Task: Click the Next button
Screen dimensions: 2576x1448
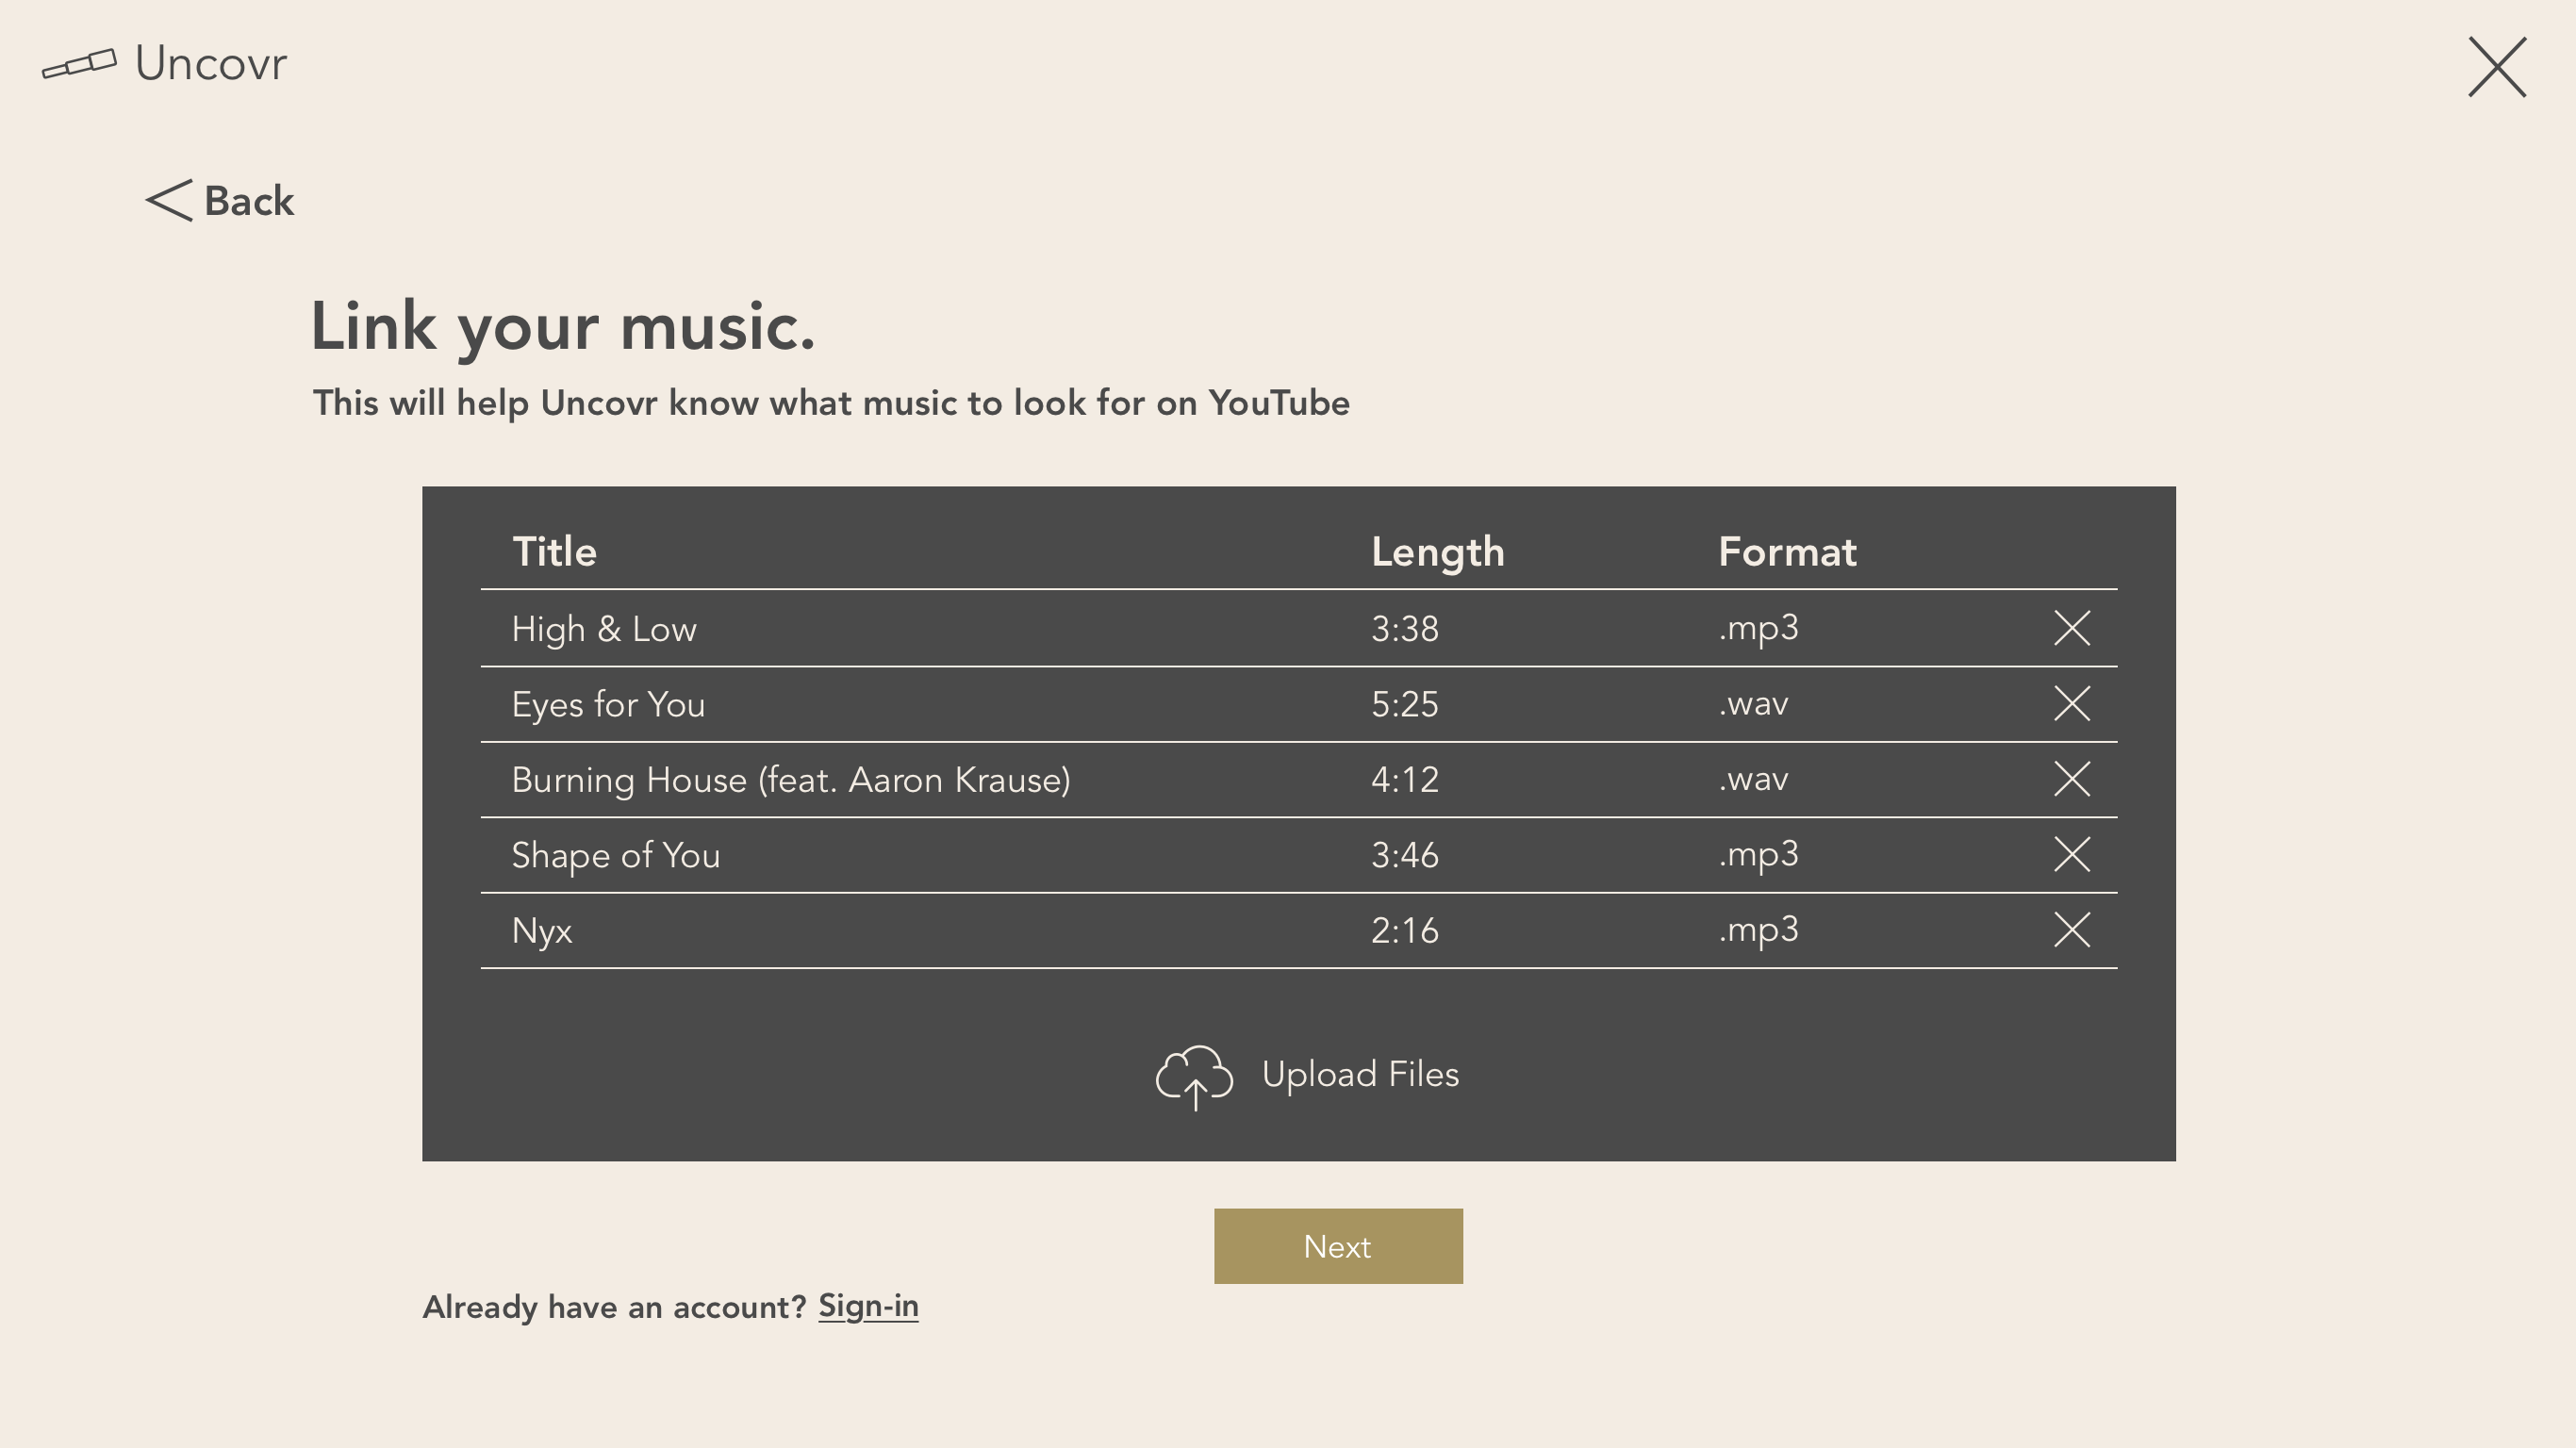Action: coord(1338,1246)
